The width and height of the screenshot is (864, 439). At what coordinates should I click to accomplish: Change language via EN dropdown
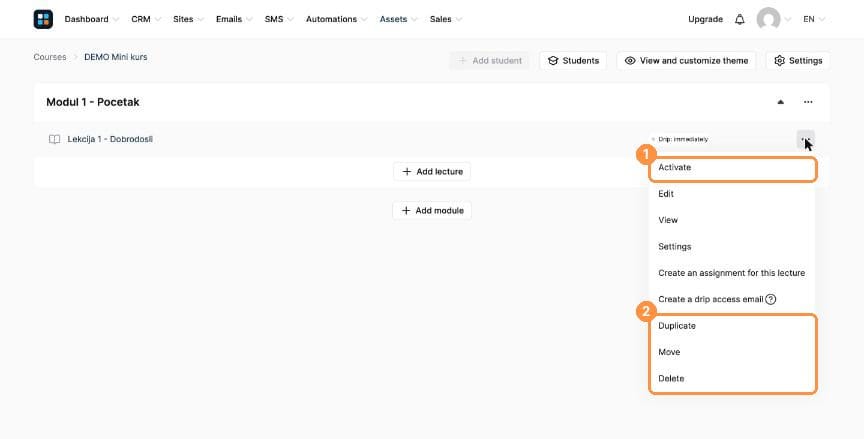[814, 19]
